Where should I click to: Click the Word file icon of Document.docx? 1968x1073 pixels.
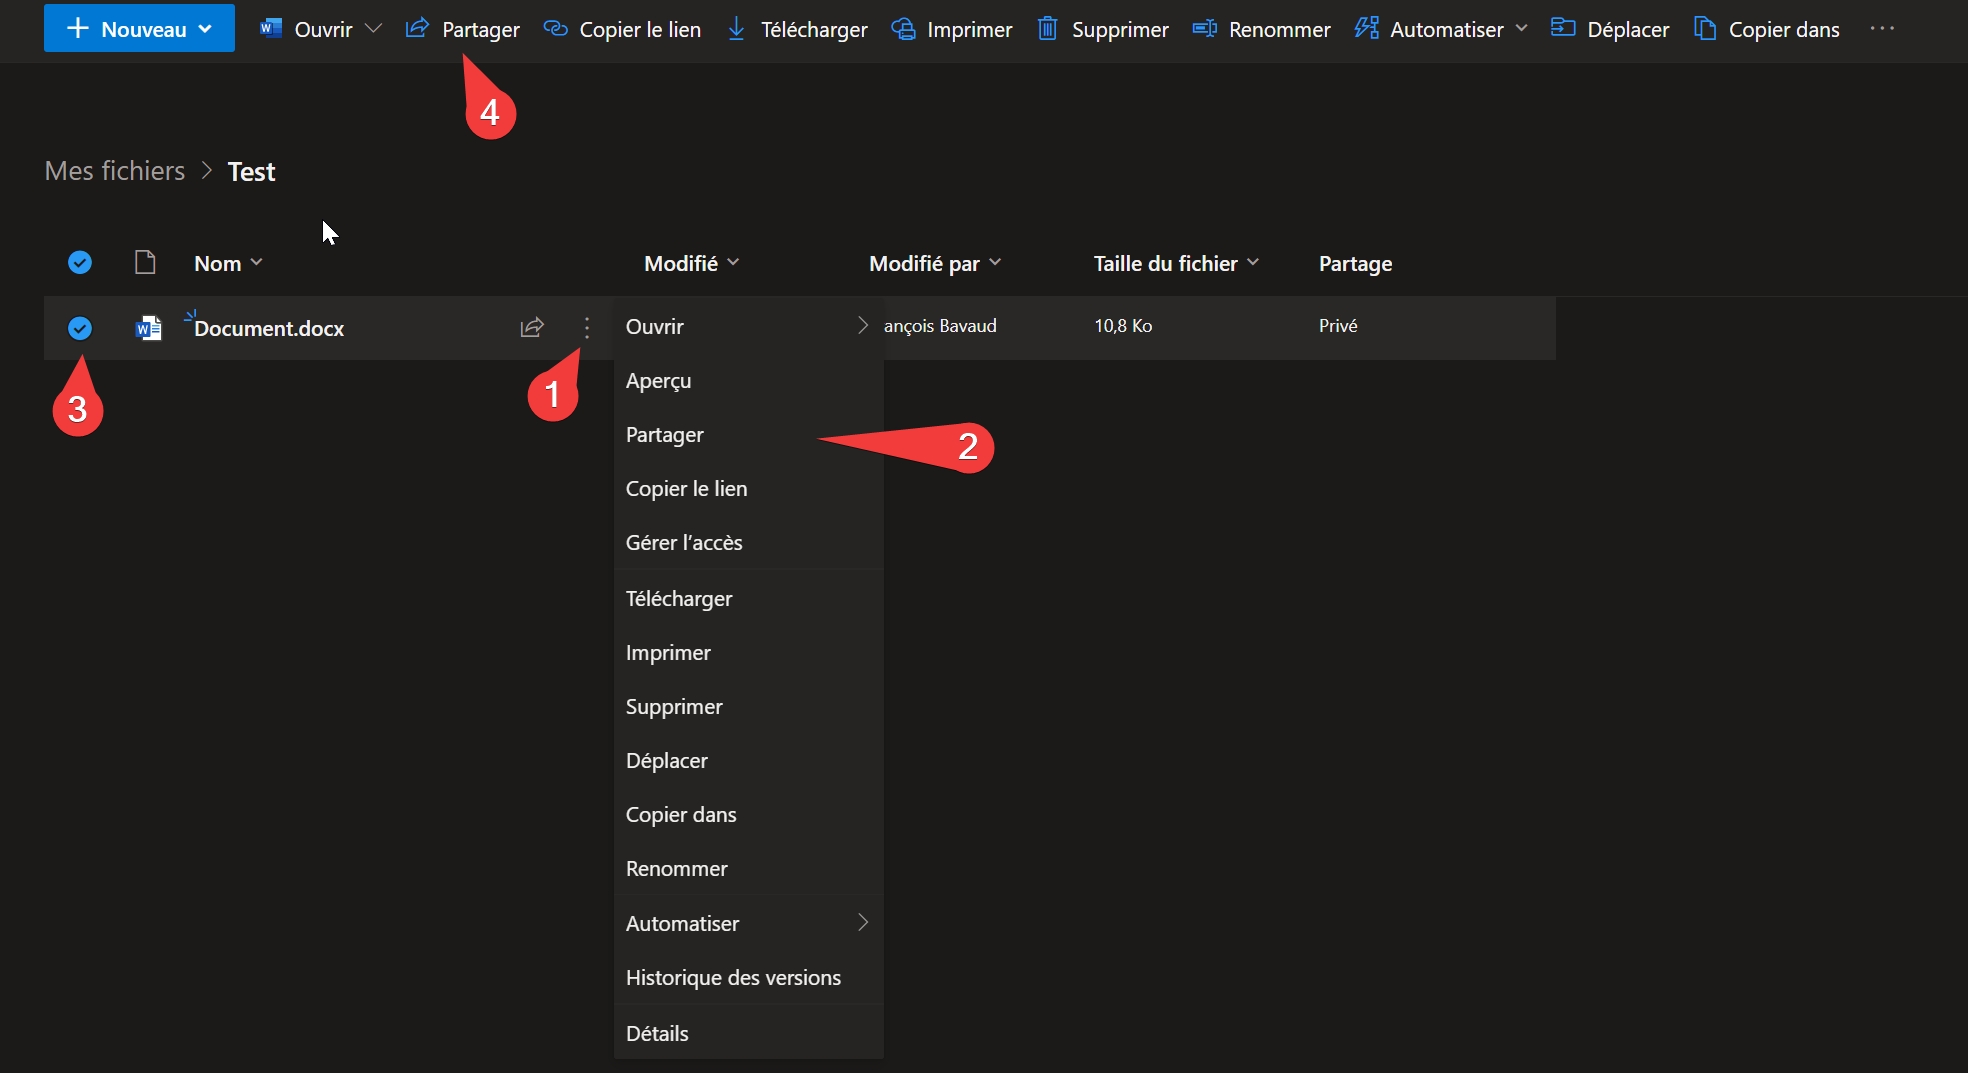click(148, 328)
